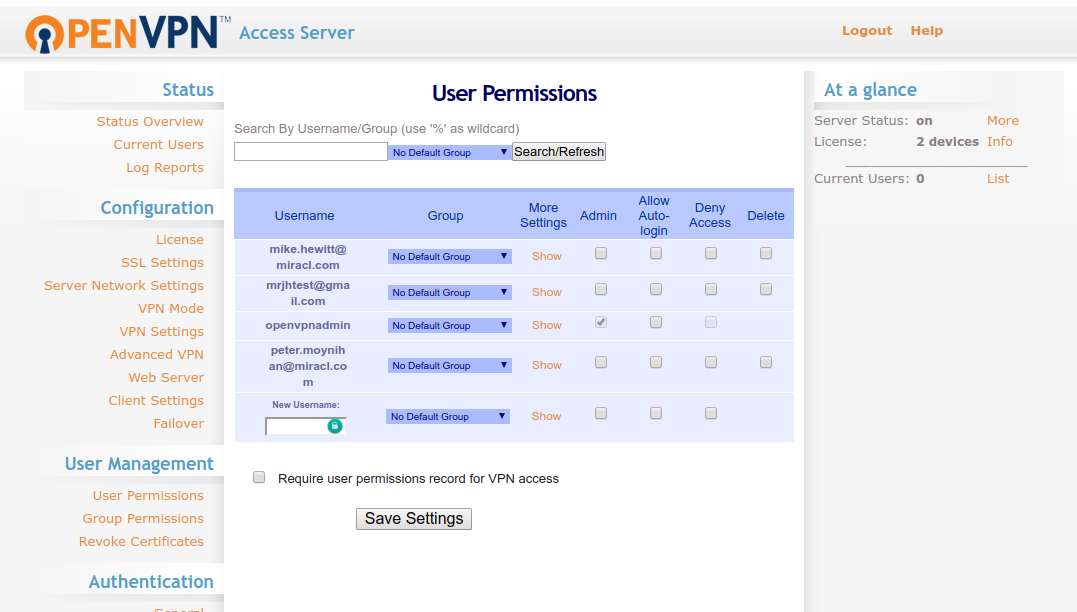Click Info link beside License
Screen dimensions: 1077x612
[999, 141]
